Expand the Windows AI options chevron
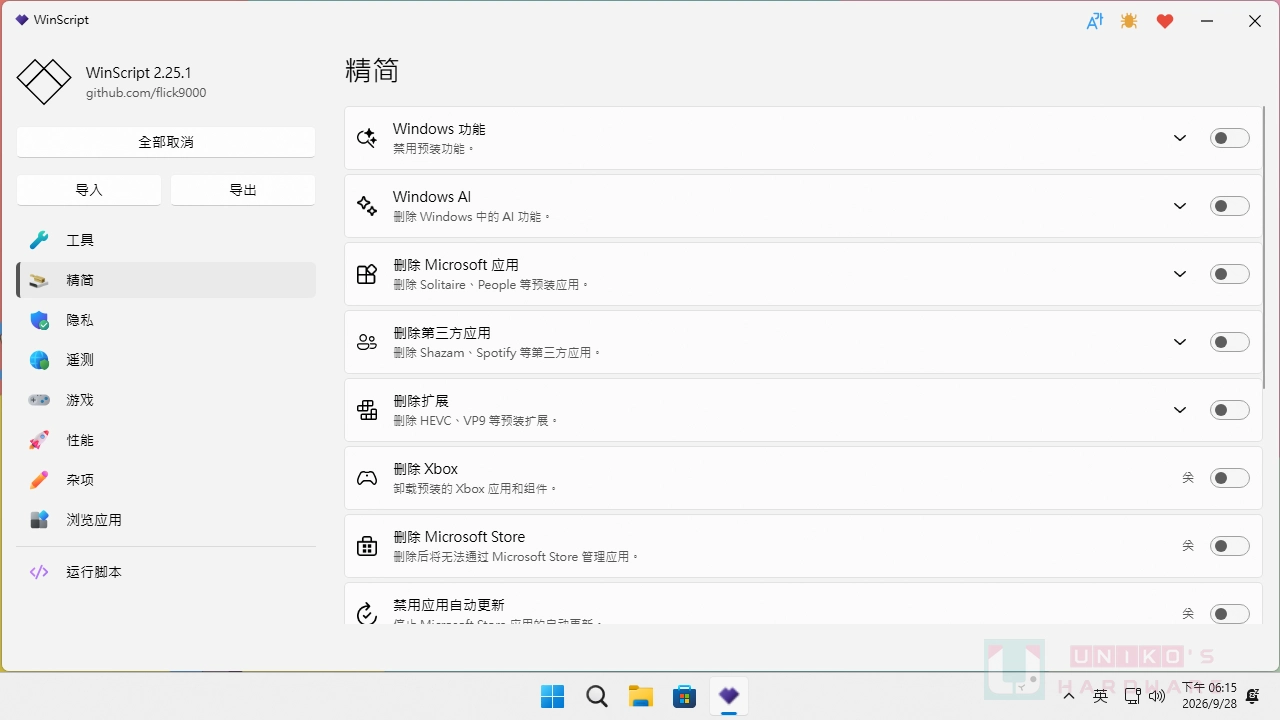Viewport: 1280px width, 720px height. coord(1180,206)
